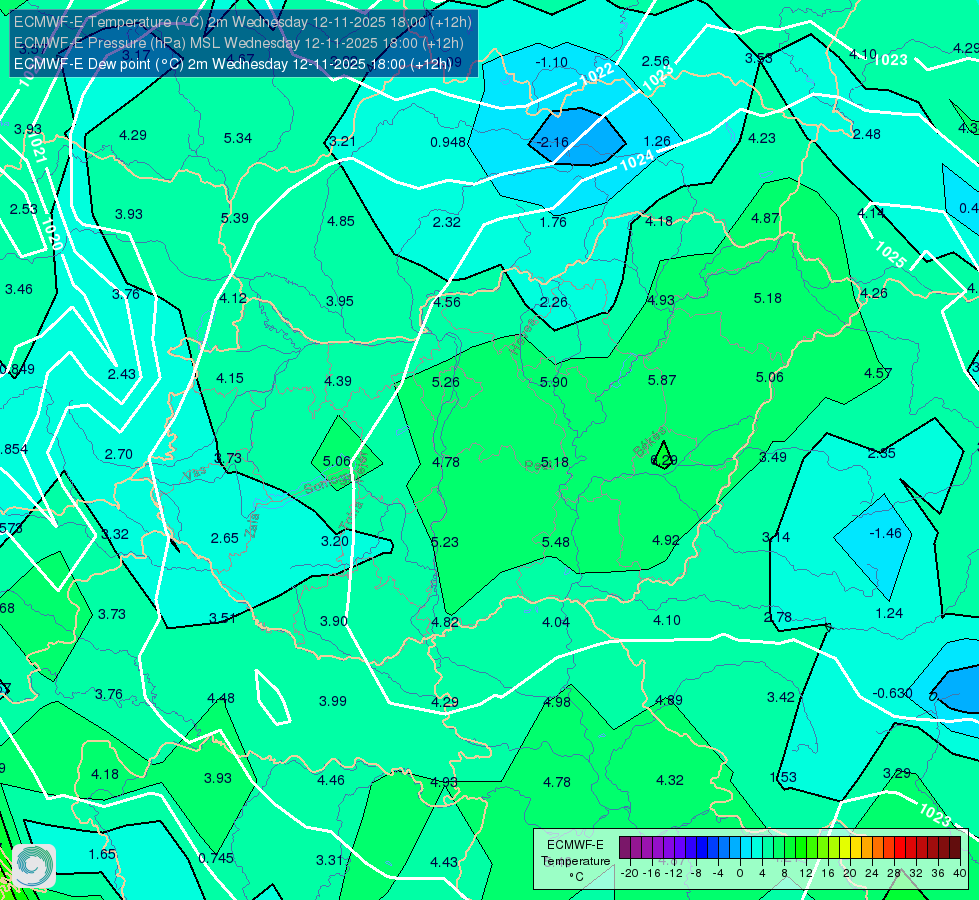Image resolution: width=979 pixels, height=900 pixels.
Task: Select the ECMWF-E Pressure MSL layer title
Action: click(x=239, y=43)
